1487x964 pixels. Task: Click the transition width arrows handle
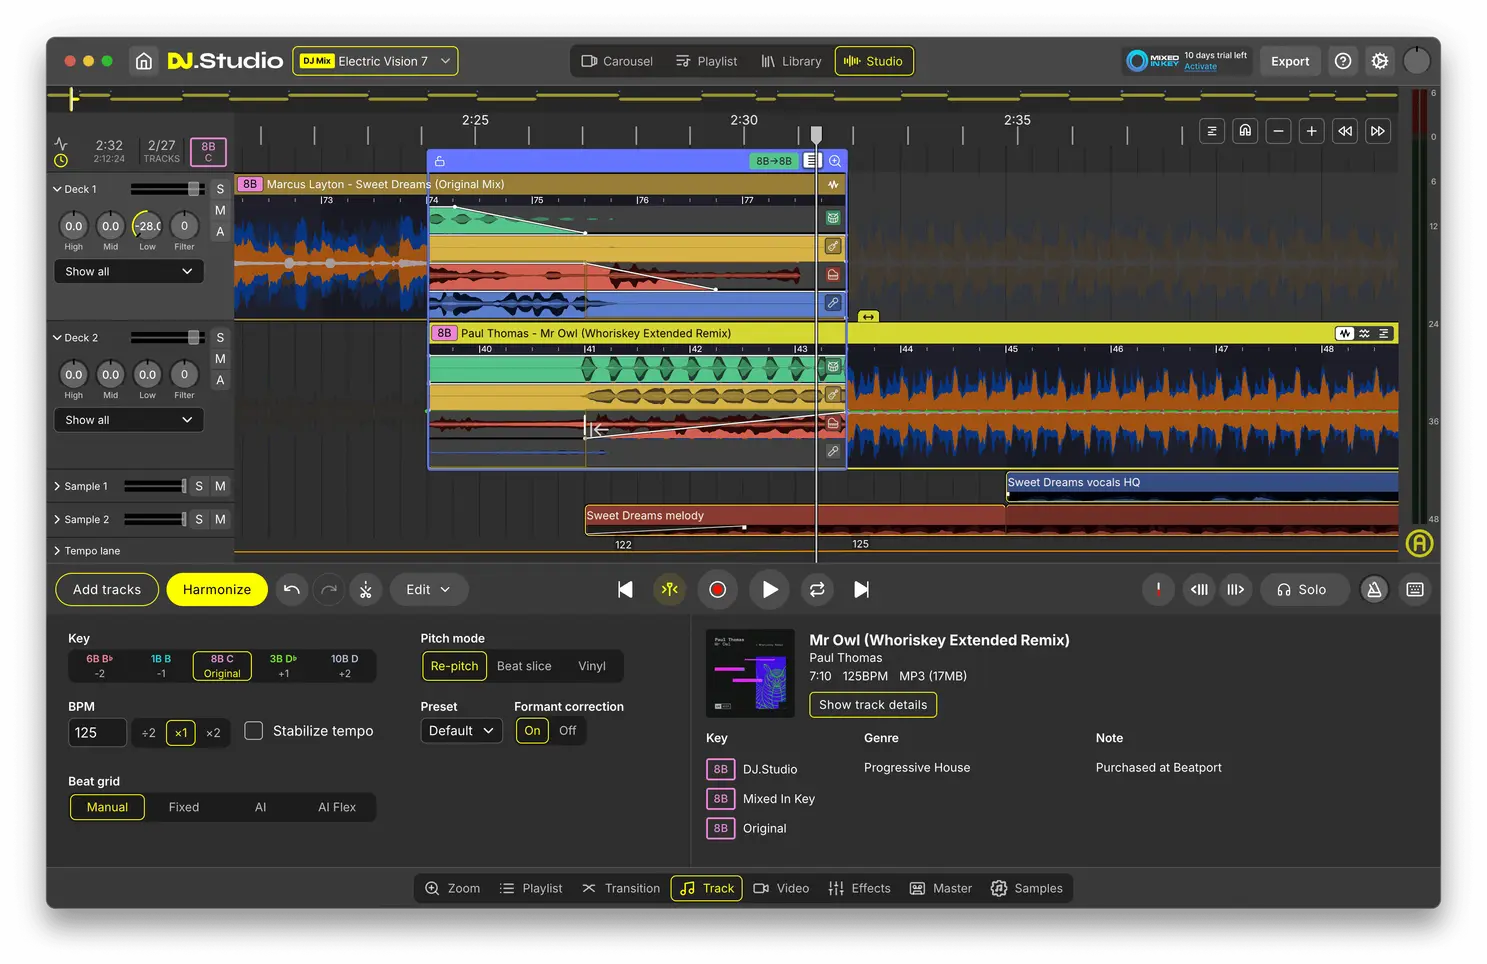click(x=868, y=317)
